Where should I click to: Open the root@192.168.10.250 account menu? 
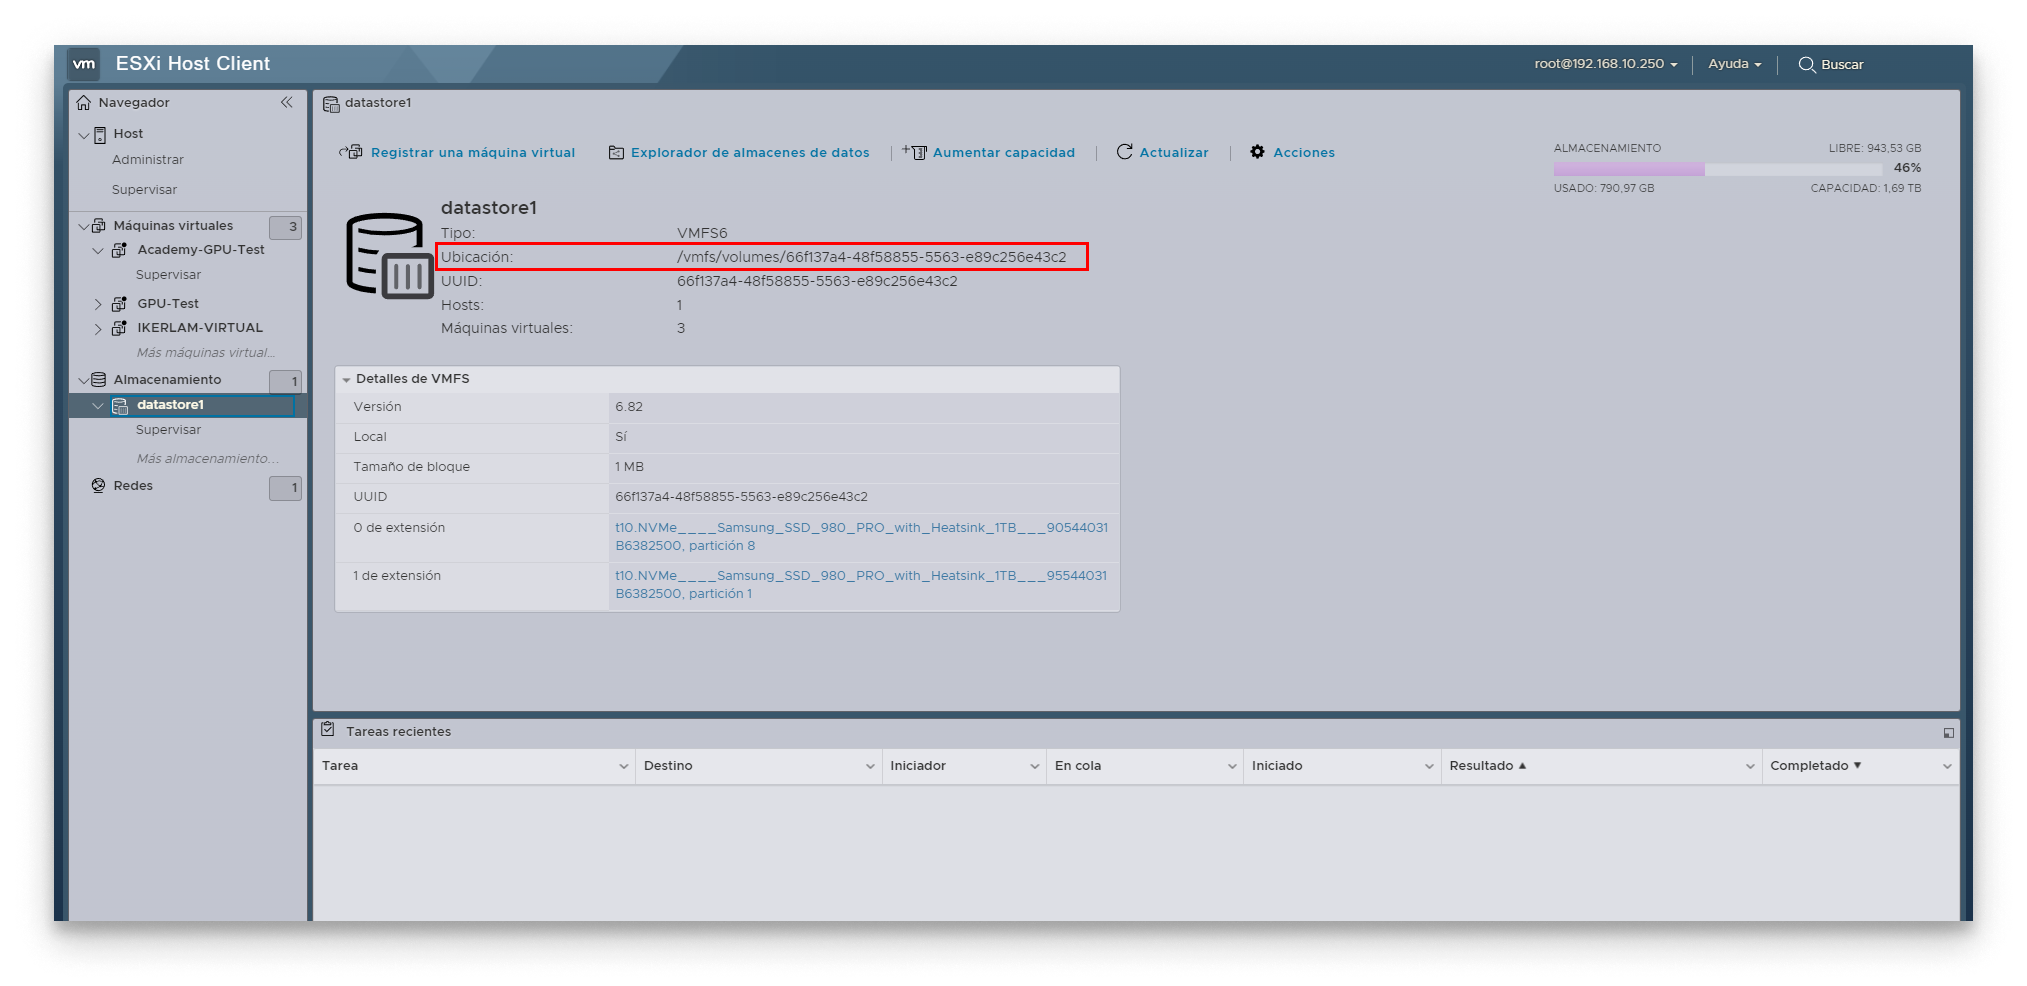[x=1602, y=64]
